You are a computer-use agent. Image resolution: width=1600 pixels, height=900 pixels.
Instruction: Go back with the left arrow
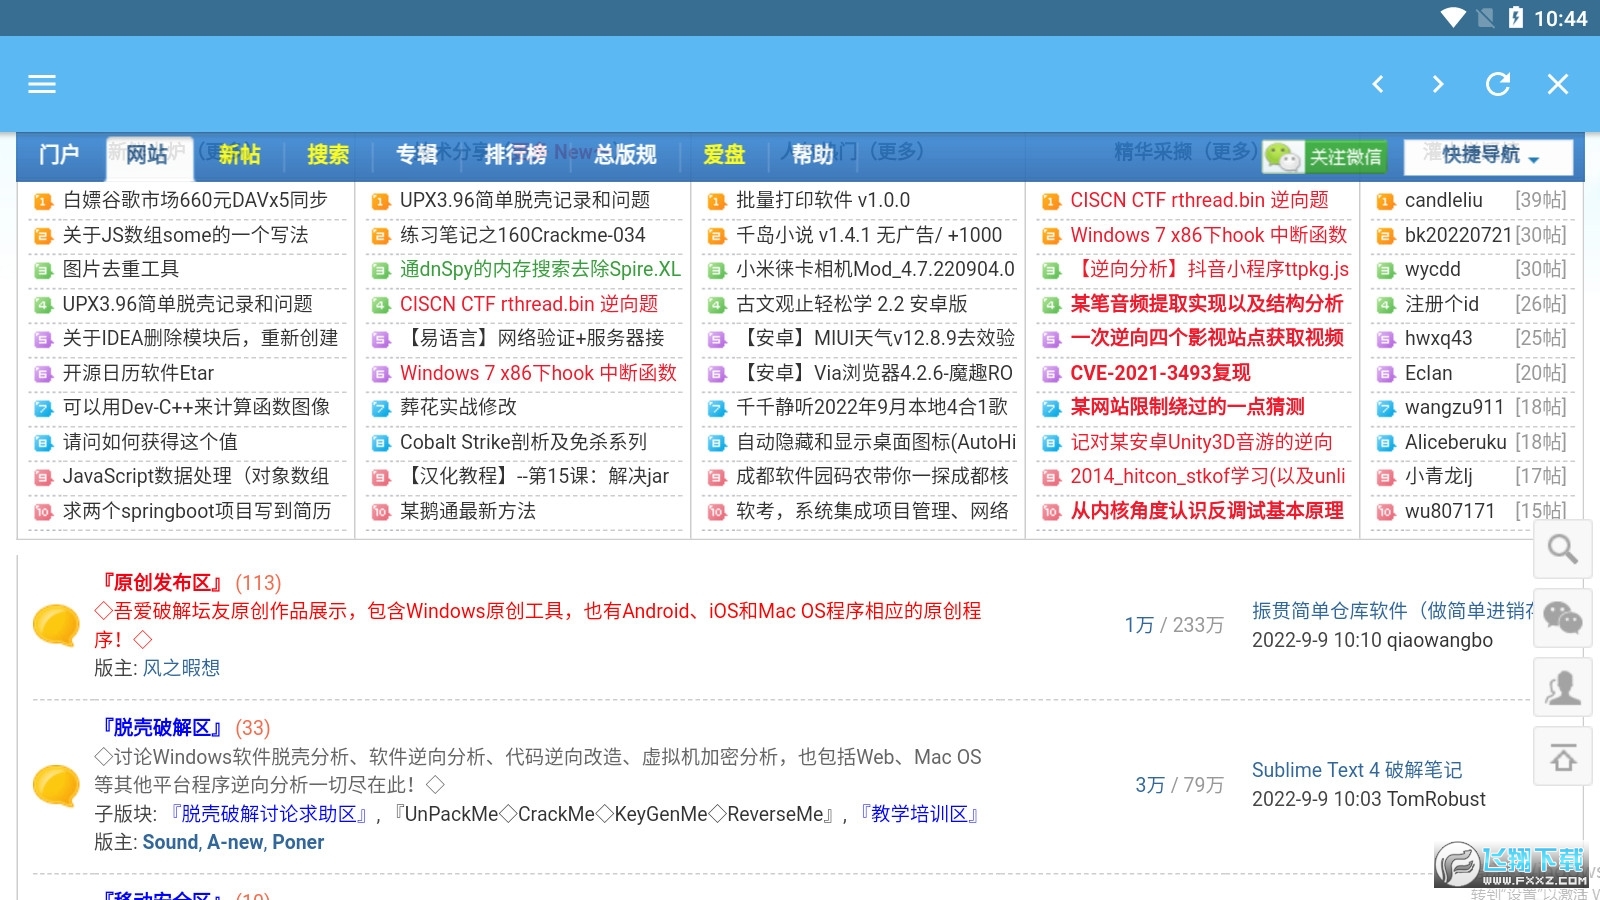pos(1378,84)
